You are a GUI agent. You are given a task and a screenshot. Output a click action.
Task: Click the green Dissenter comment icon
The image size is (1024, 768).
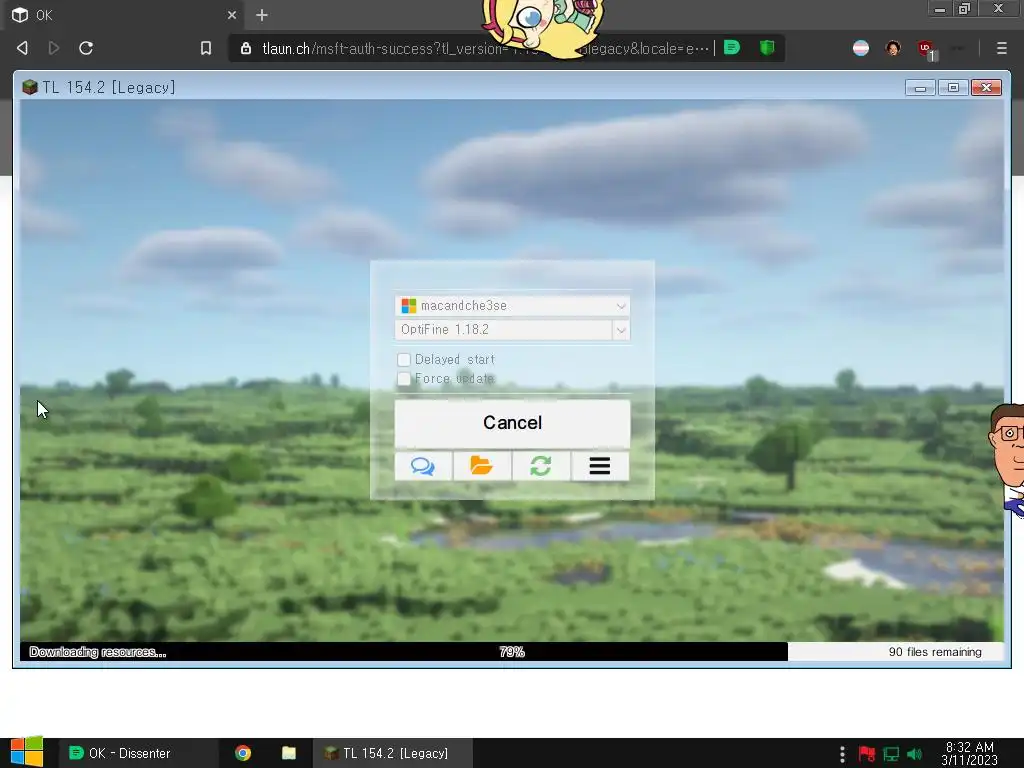pyautogui.click(x=732, y=48)
